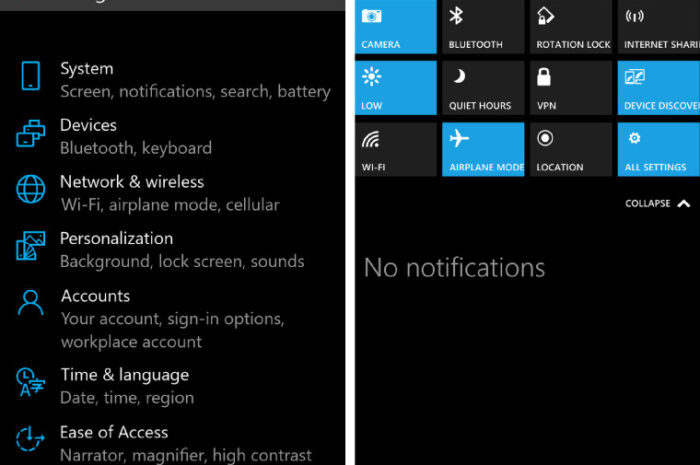
Task: Click the quiet hours moon icon
Action: (459, 76)
